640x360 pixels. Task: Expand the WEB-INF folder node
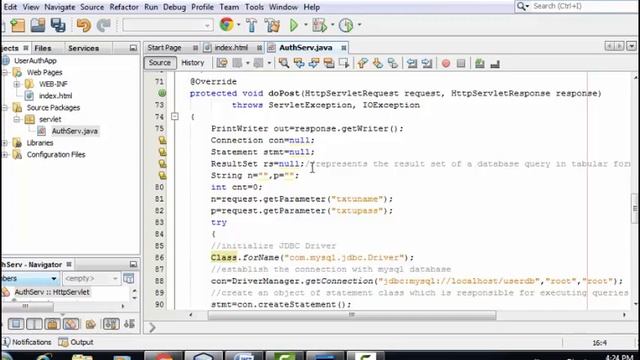[17, 84]
